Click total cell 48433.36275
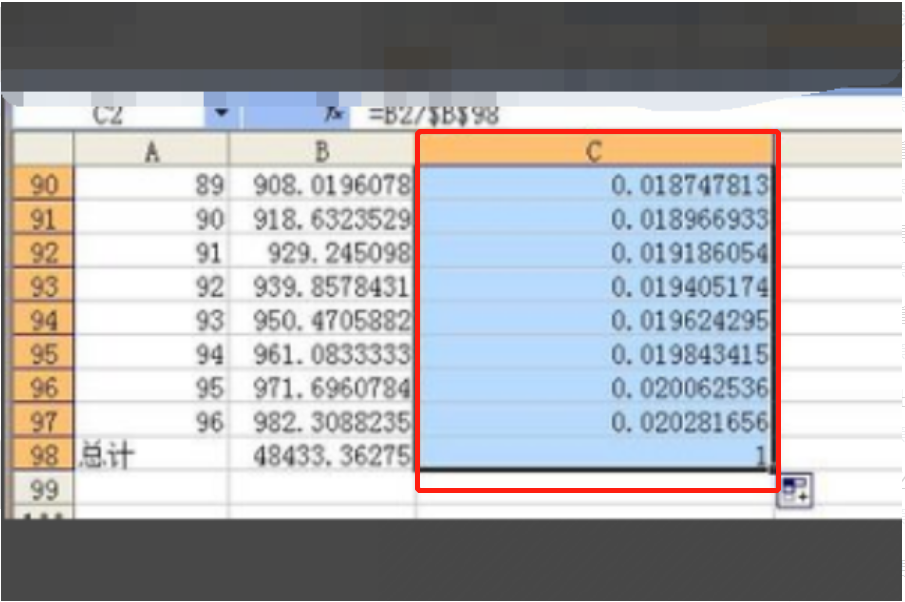 tap(322, 457)
